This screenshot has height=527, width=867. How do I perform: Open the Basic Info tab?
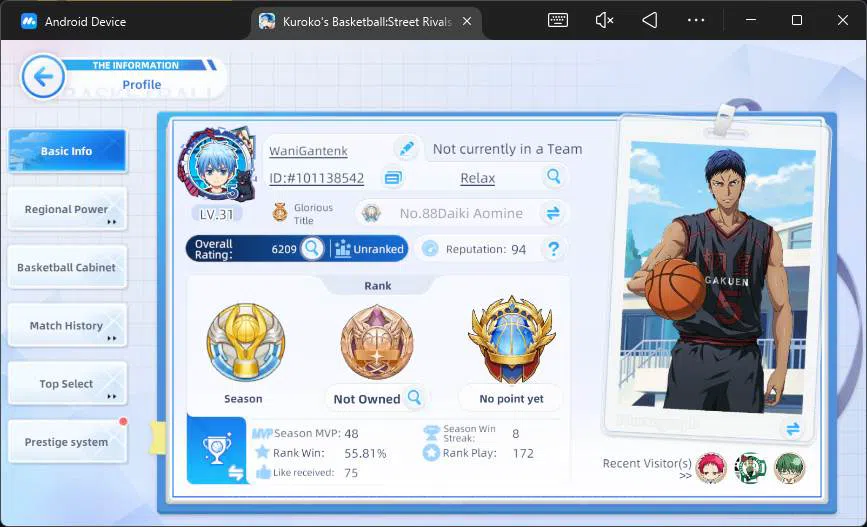click(x=67, y=151)
